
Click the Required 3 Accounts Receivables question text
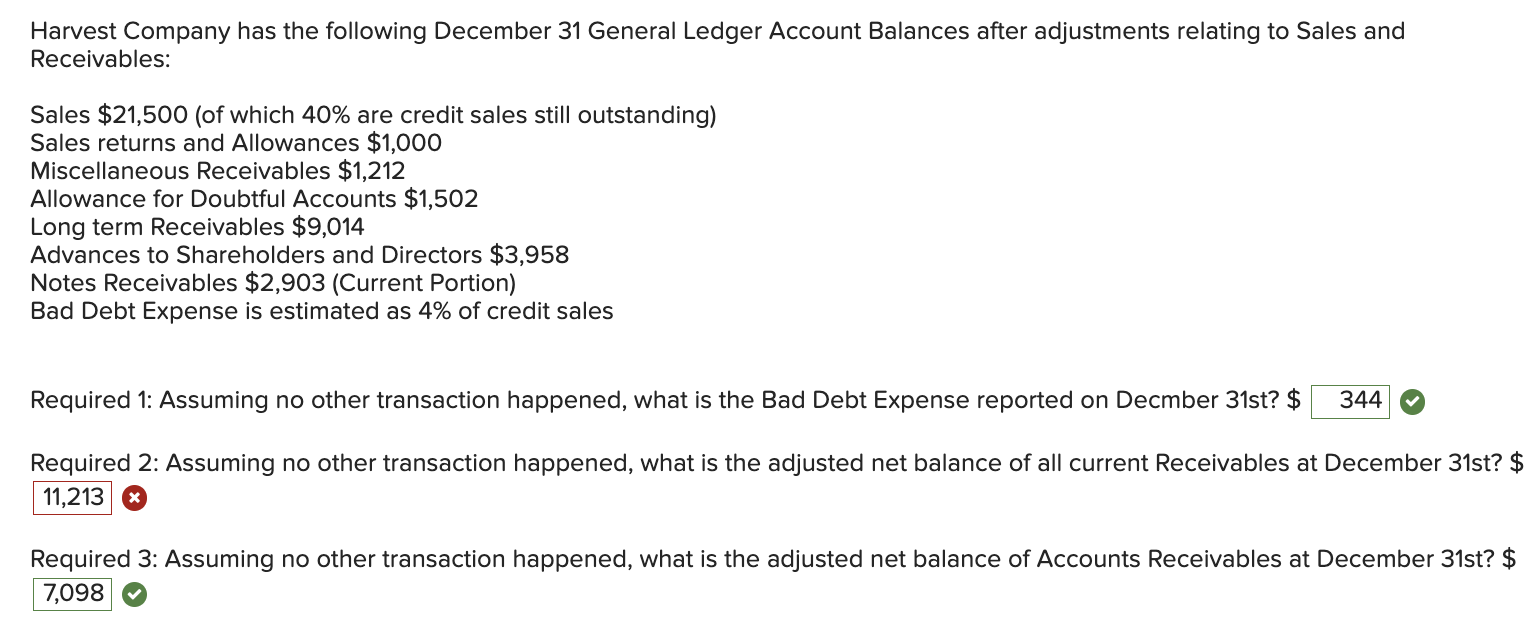pyautogui.click(x=770, y=560)
